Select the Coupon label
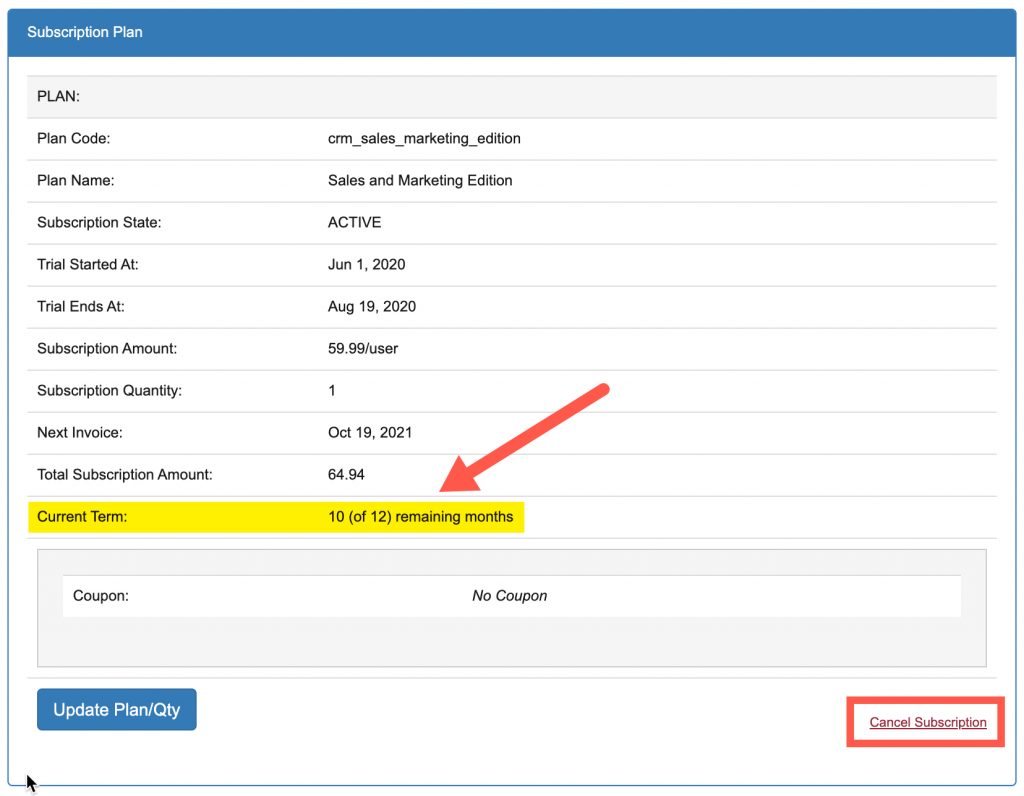This screenshot has width=1024, height=796. (x=93, y=595)
